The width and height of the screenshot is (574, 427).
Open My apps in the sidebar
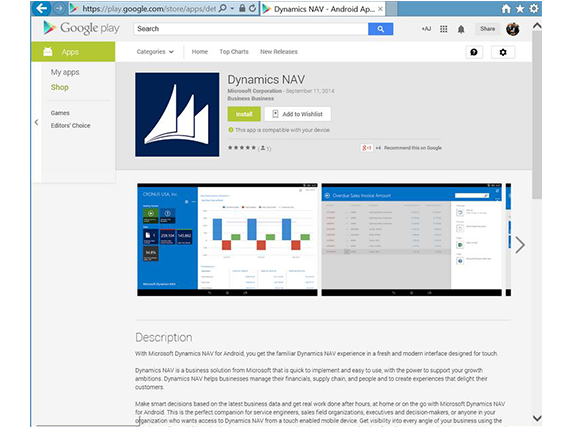coord(65,72)
